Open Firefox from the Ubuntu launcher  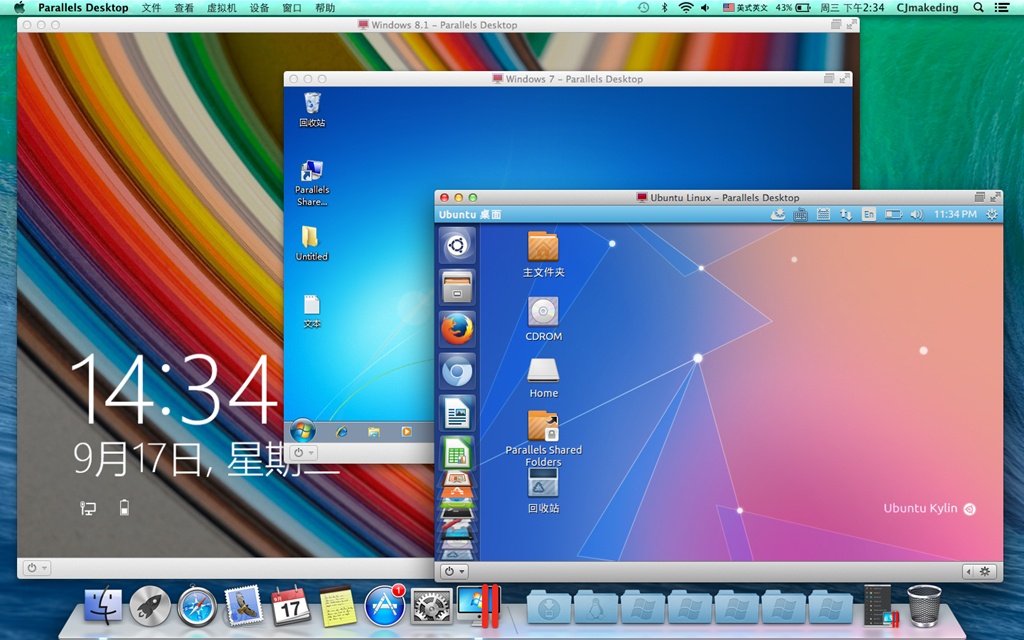[456, 328]
